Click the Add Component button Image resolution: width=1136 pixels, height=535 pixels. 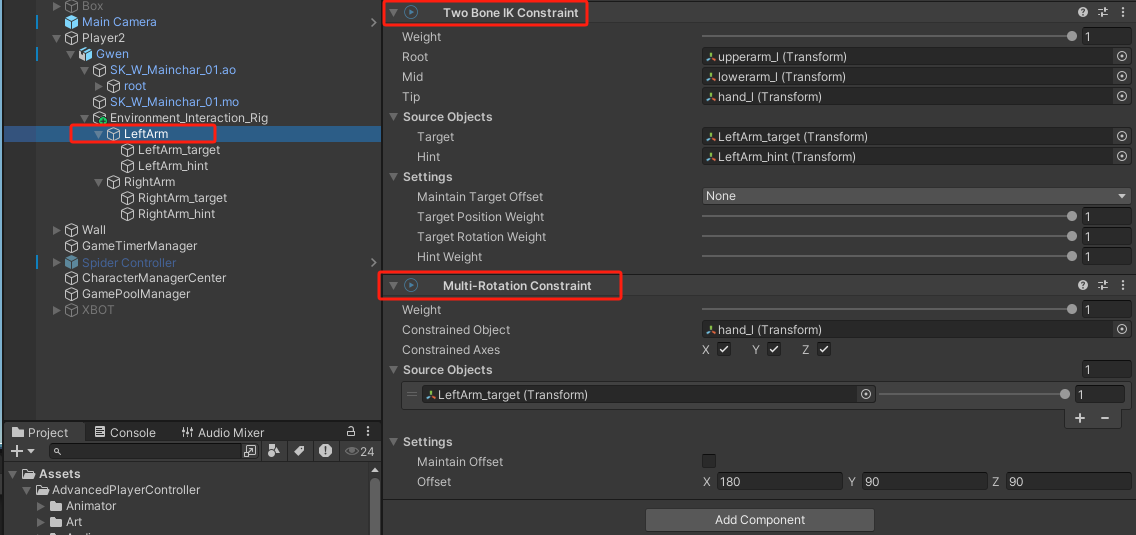pyautogui.click(x=759, y=520)
